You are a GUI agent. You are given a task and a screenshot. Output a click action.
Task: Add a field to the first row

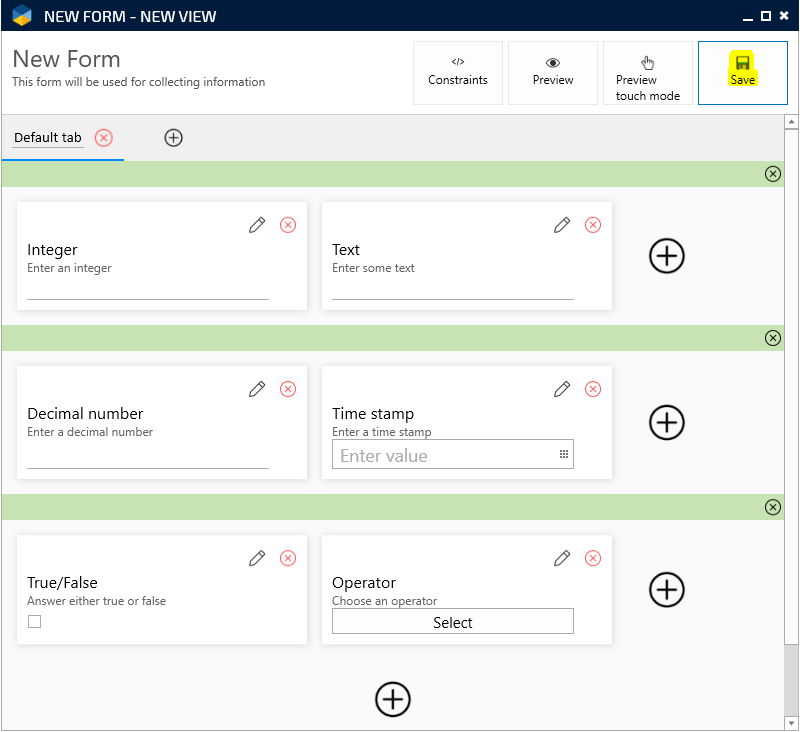pos(667,256)
